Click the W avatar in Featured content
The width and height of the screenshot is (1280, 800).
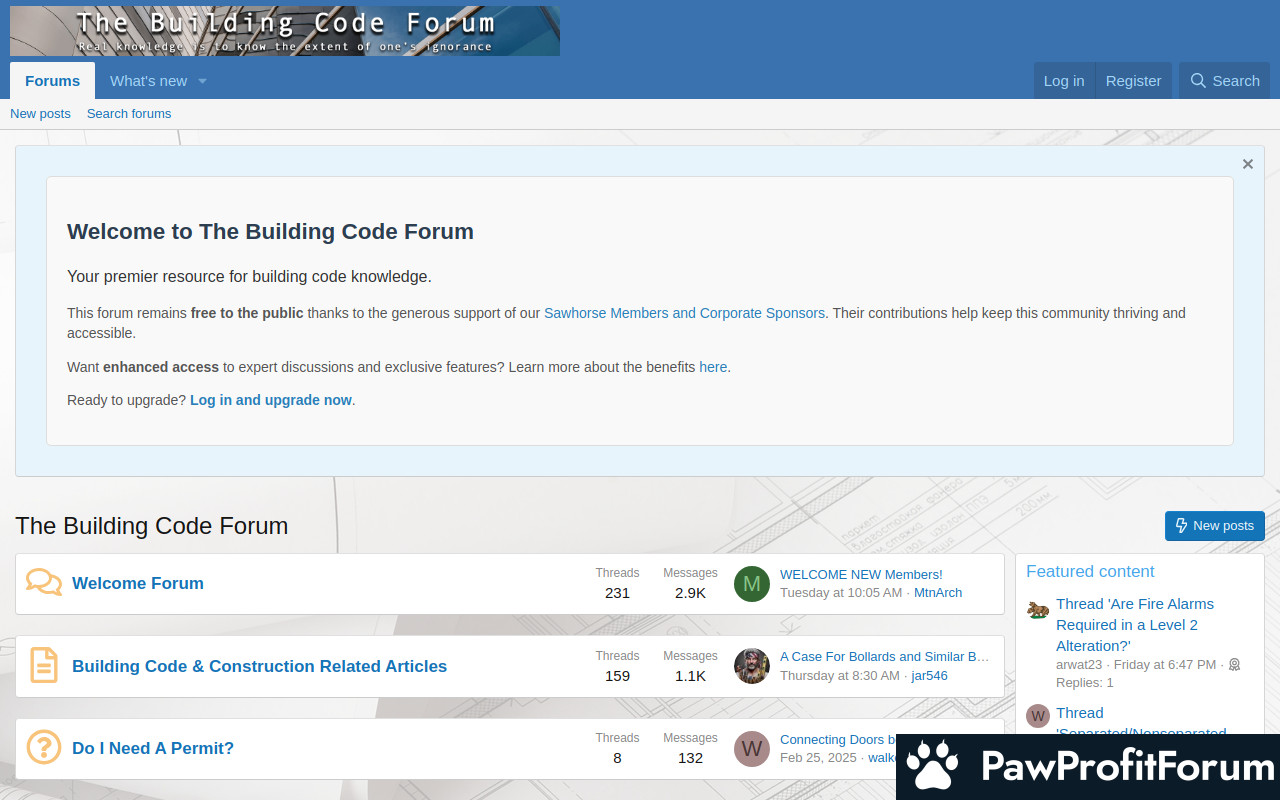[x=1038, y=715]
